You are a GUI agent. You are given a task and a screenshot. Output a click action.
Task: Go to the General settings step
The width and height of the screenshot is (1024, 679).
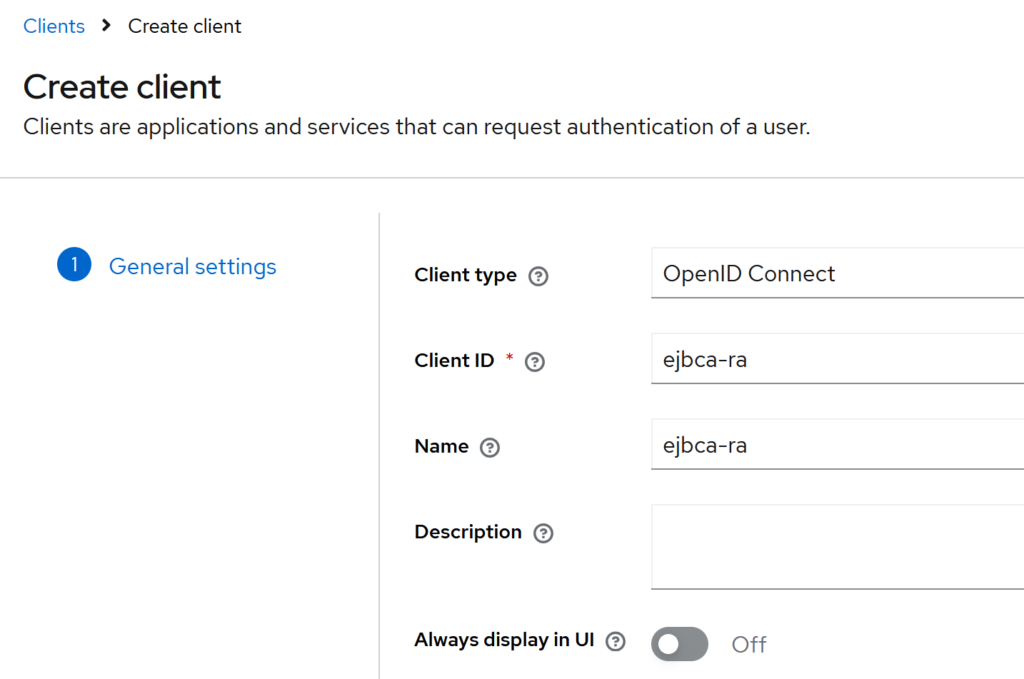pyautogui.click(x=192, y=267)
